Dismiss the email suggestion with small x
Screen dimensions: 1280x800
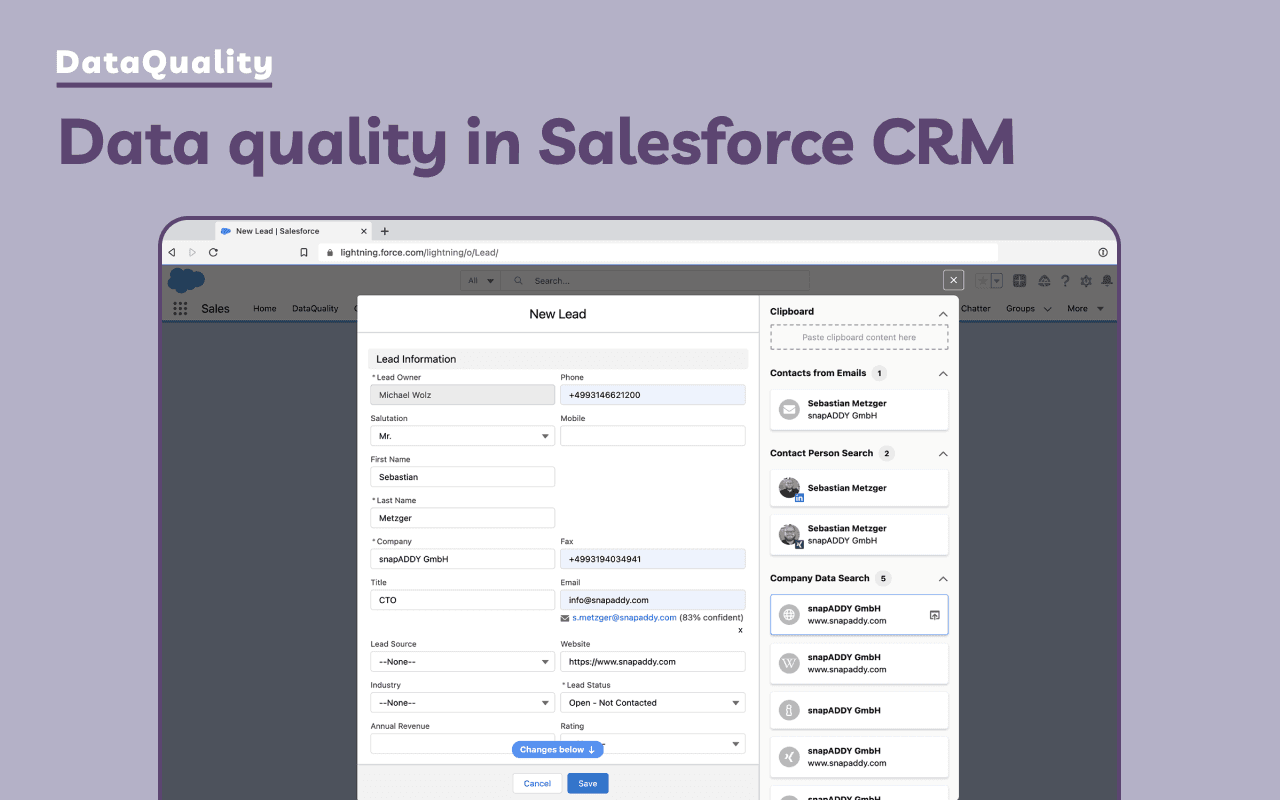(x=740, y=630)
